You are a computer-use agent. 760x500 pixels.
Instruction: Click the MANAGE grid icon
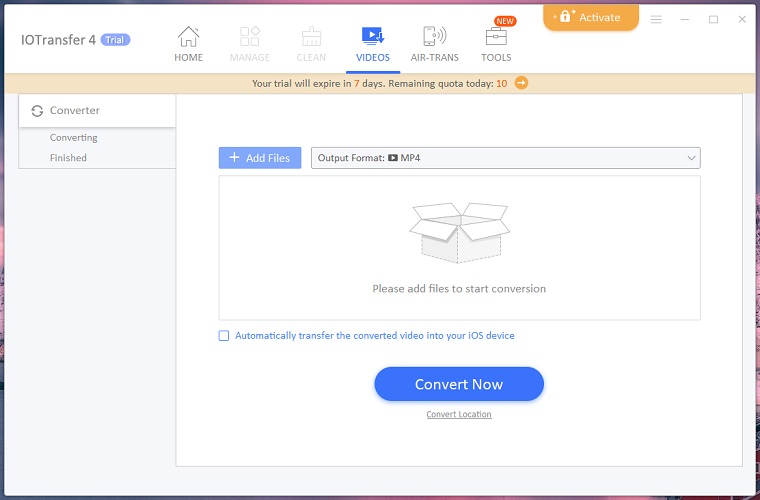click(x=249, y=37)
